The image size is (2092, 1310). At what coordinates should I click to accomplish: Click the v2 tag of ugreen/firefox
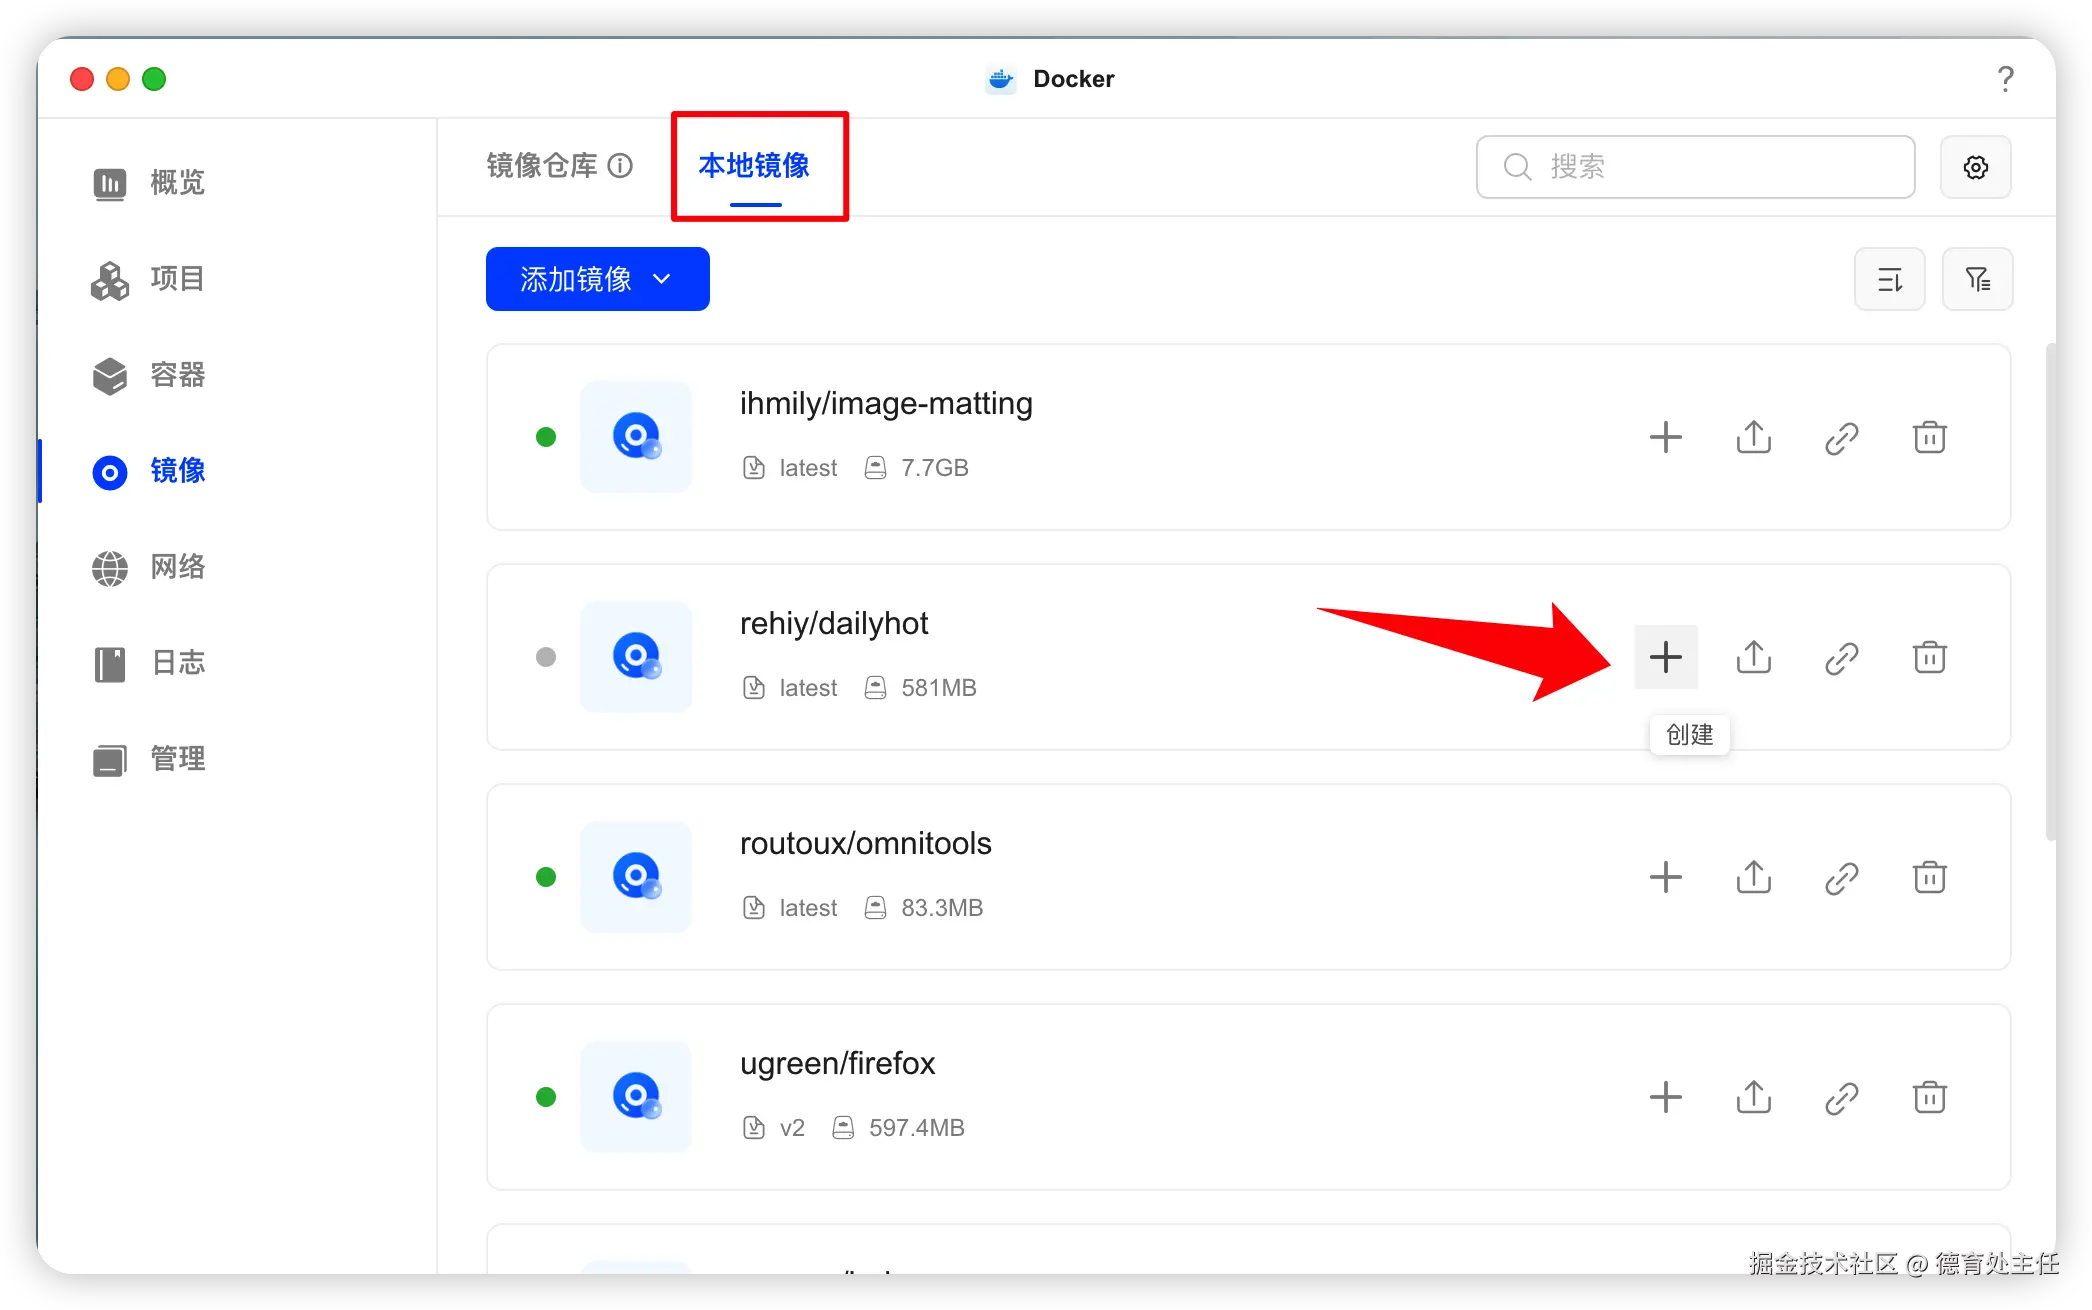(x=792, y=1128)
